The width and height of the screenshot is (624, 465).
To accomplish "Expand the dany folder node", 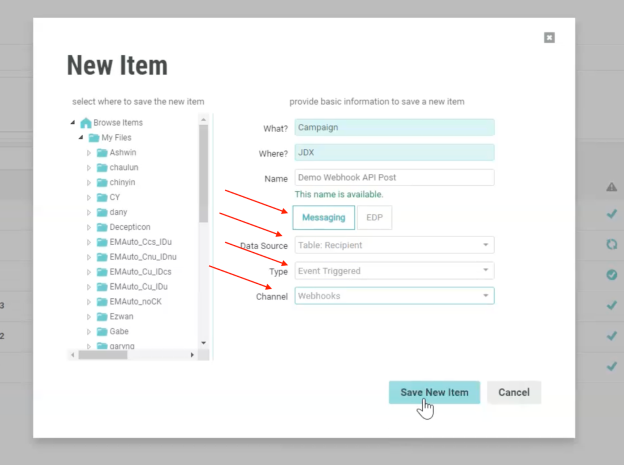I will pyautogui.click(x=88, y=212).
